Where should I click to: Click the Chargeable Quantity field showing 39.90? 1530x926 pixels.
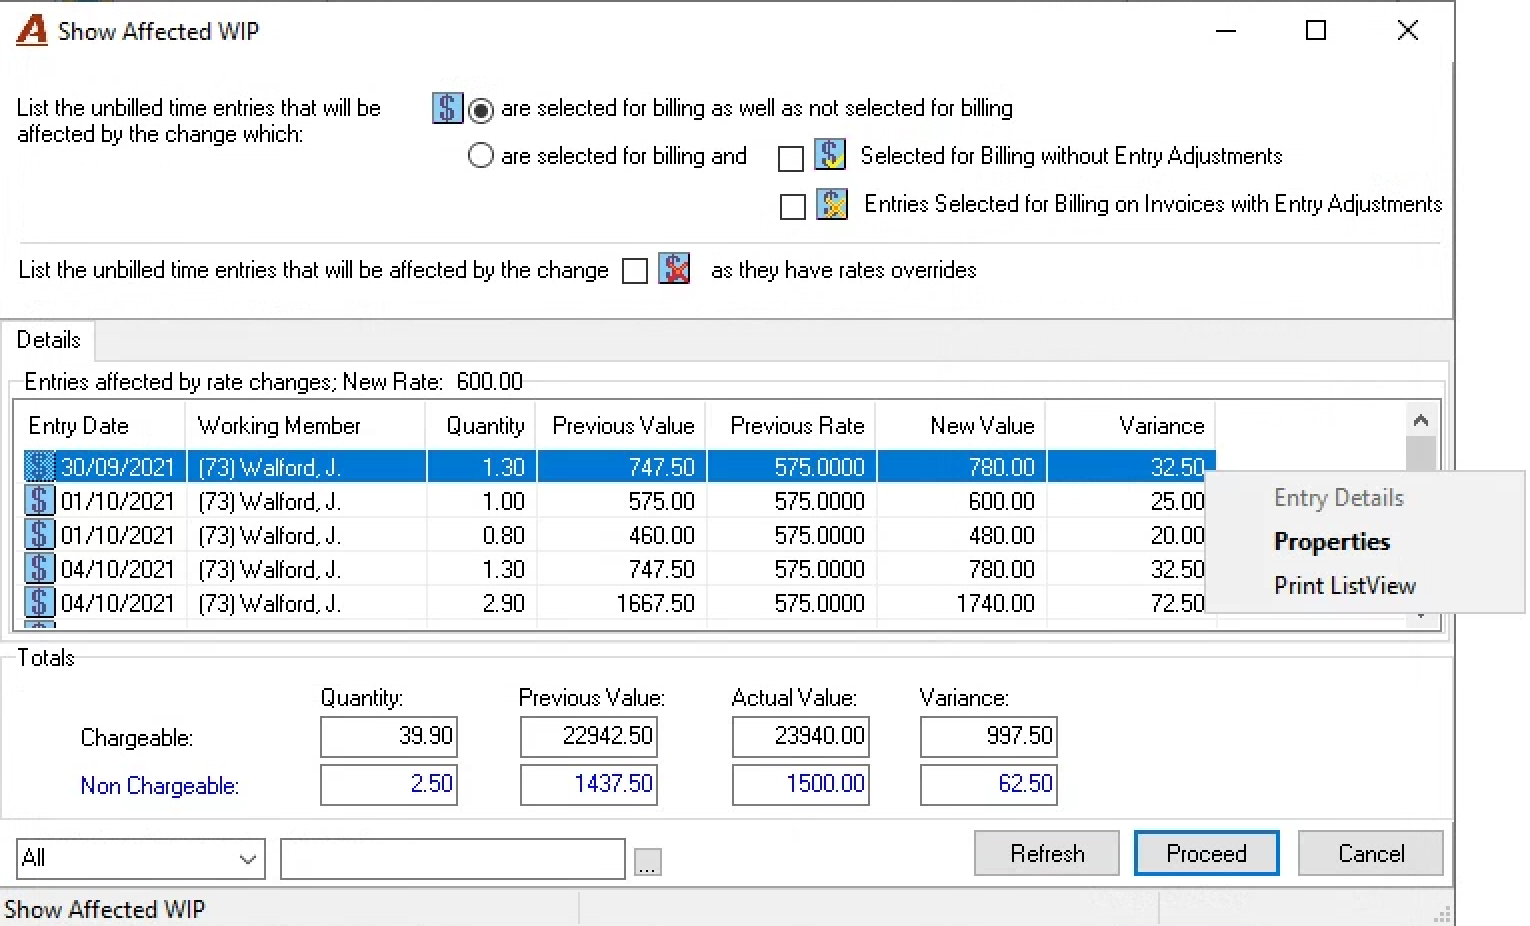tap(389, 737)
